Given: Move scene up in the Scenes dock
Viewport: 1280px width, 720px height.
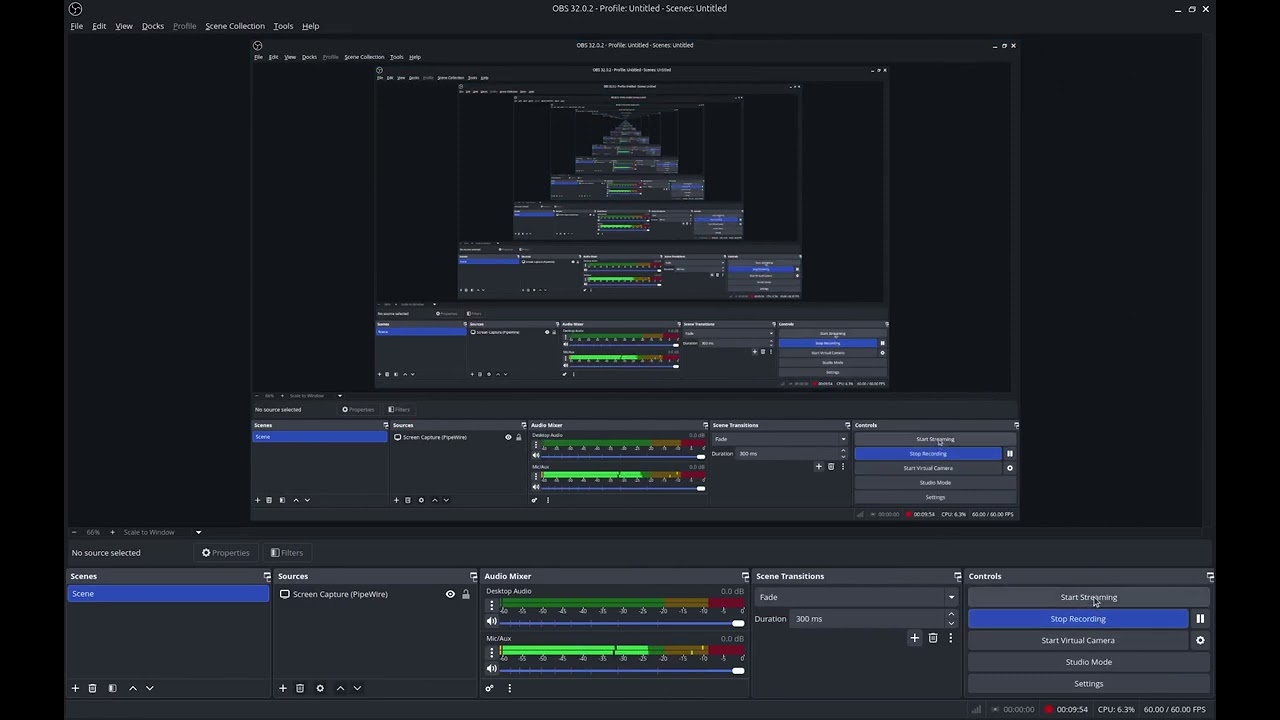Looking at the screenshot, I should click(x=133, y=688).
